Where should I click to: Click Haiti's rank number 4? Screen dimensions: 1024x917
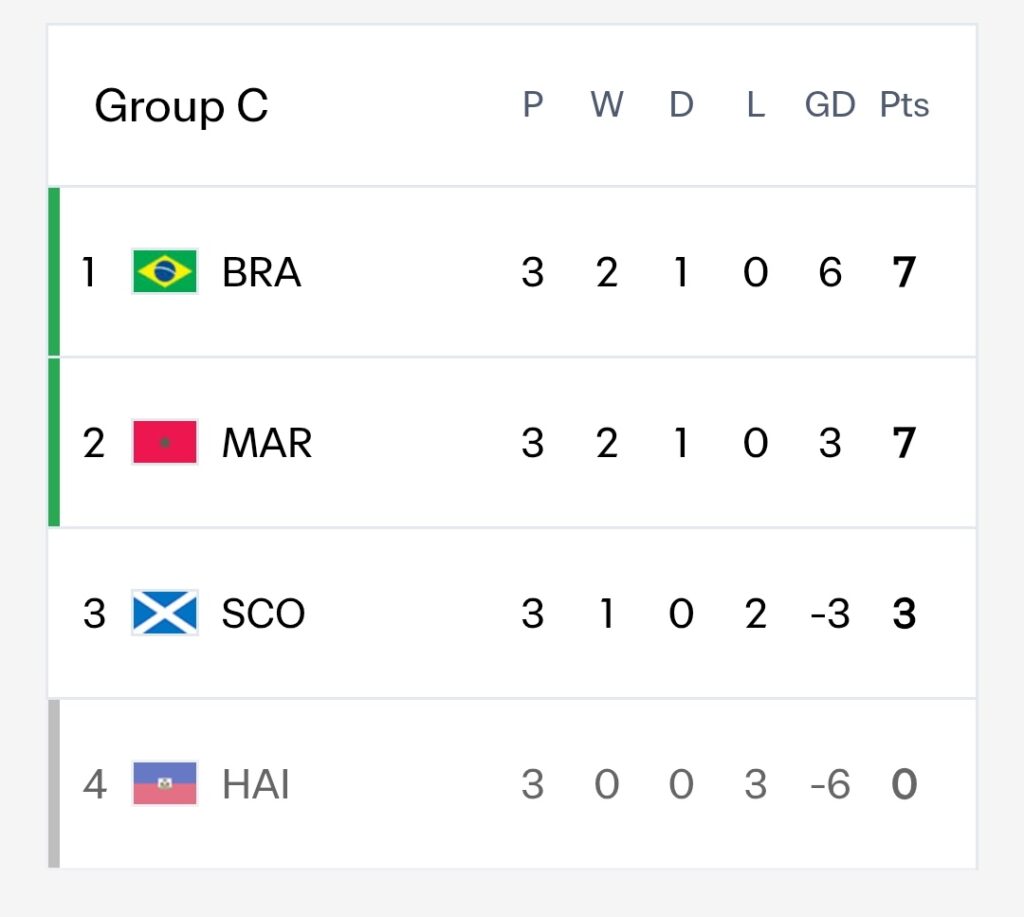[x=95, y=784]
